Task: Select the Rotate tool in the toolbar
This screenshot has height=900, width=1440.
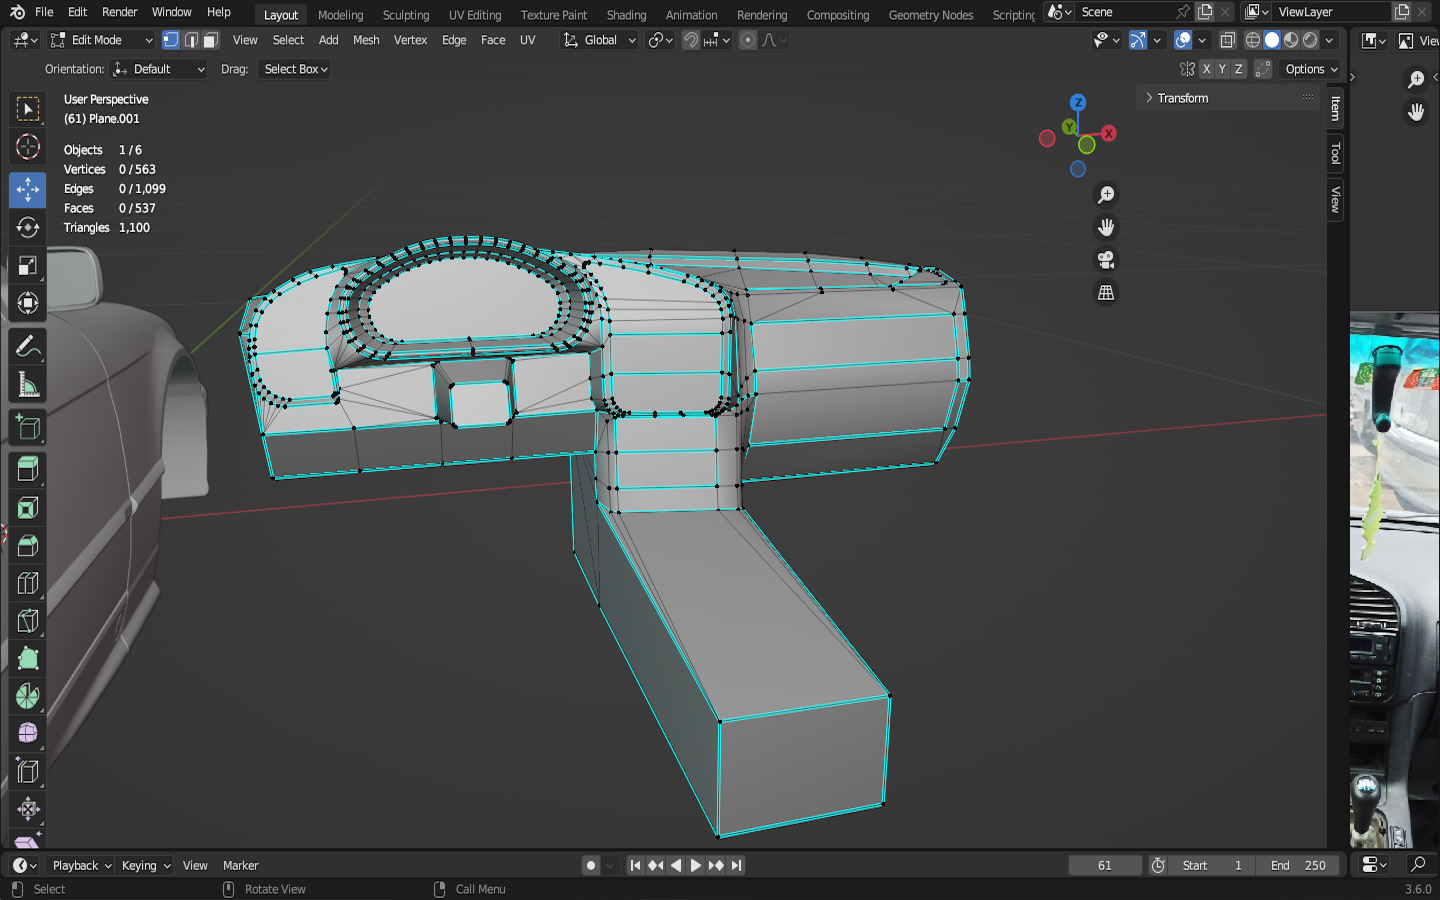Action: pyautogui.click(x=27, y=227)
